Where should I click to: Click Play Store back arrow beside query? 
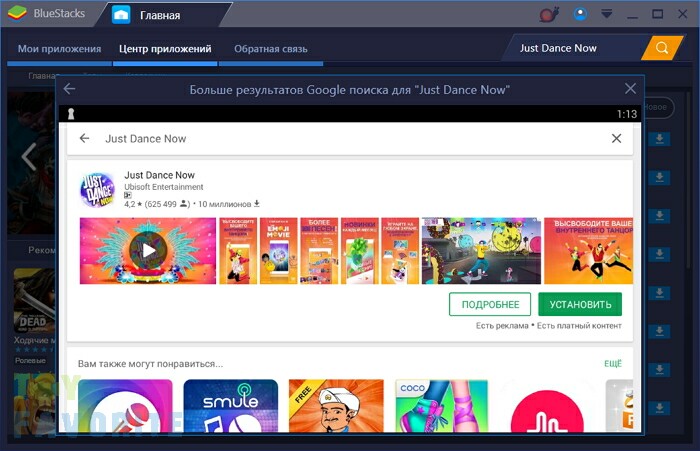point(84,138)
